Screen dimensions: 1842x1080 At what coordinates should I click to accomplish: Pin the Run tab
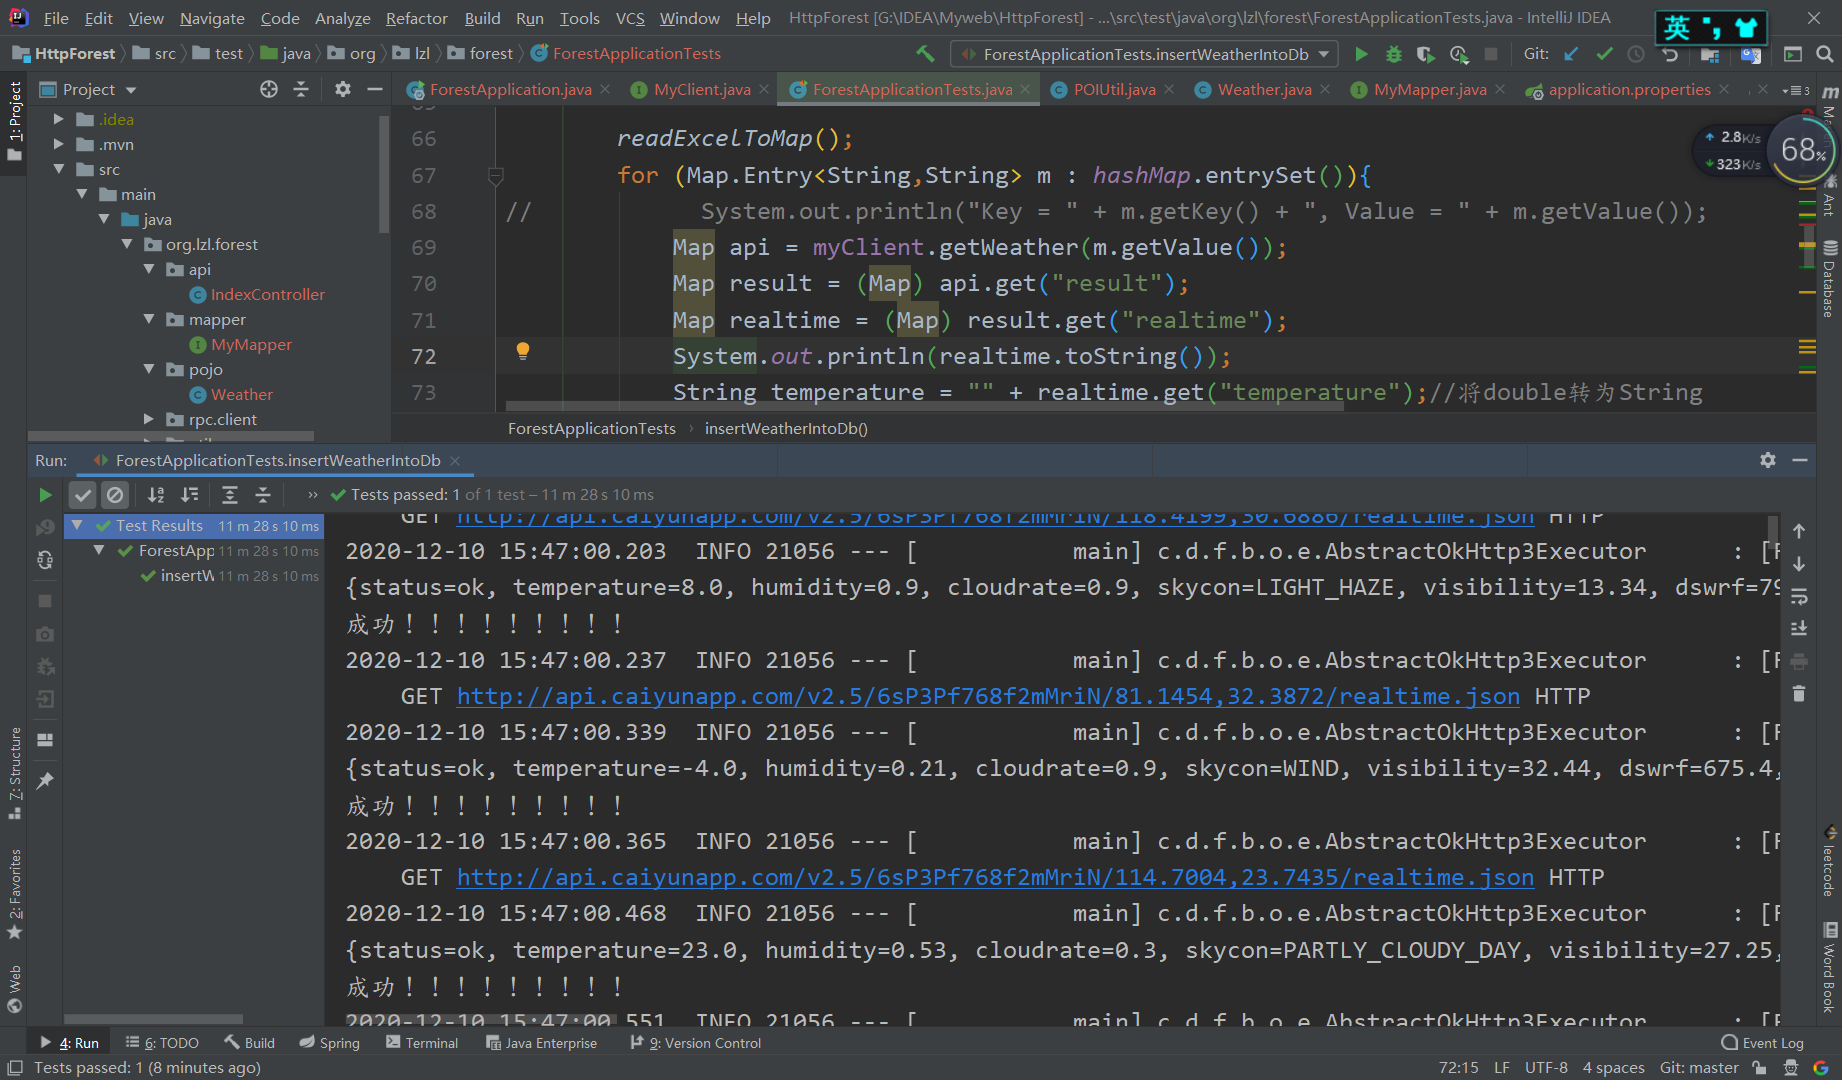point(45,781)
